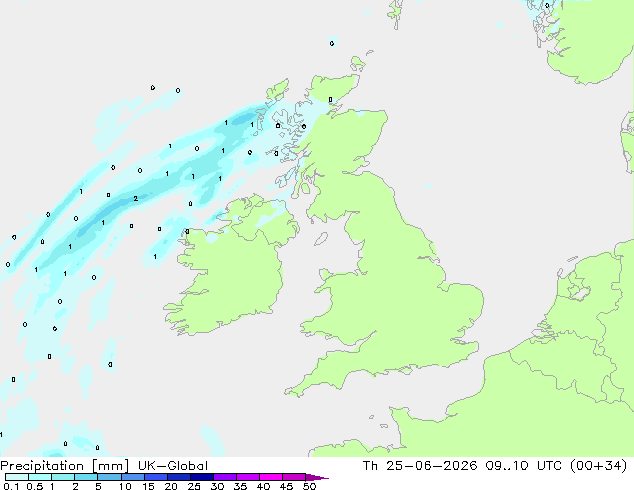This screenshot has width=634, height=490.
Task: Select the legend swatch between 35 and 40
Action: coord(247,477)
